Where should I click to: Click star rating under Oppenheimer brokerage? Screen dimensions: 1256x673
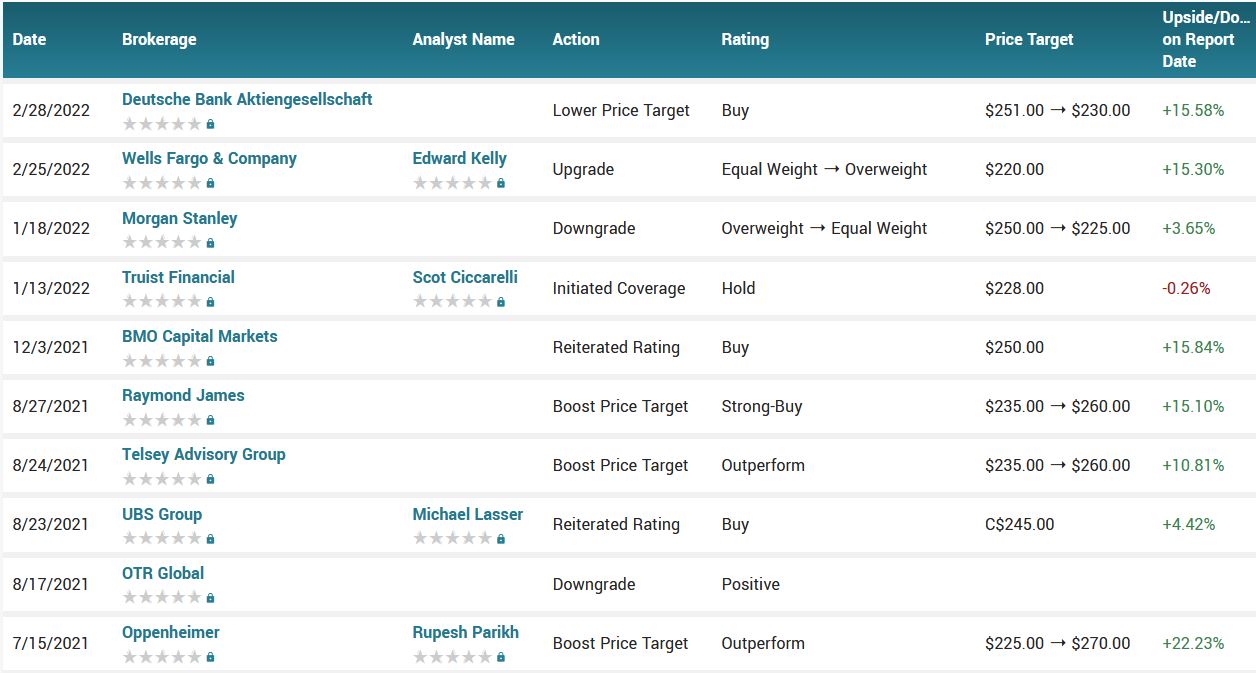(x=162, y=656)
